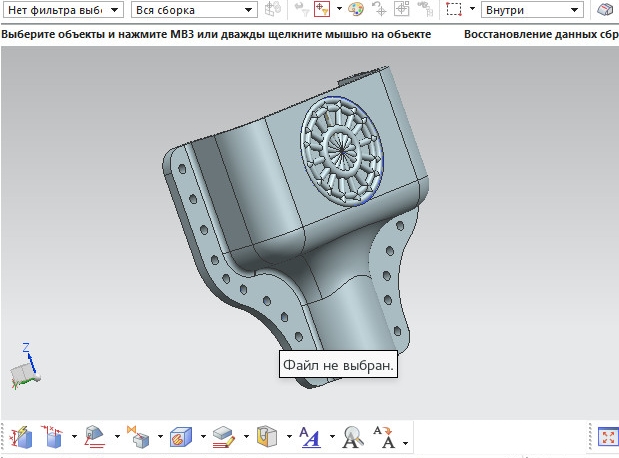This screenshot has height=458, width=619.
Task: Click the blue underlined letter A icon
Action: (309, 437)
